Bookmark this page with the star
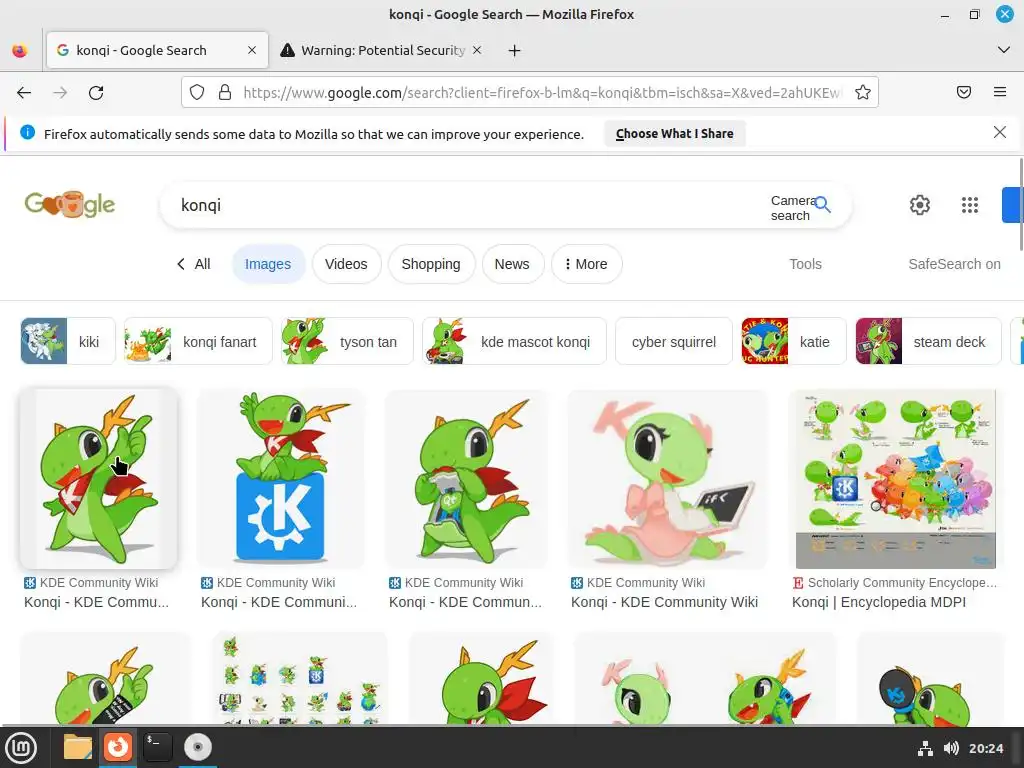 [x=863, y=93]
